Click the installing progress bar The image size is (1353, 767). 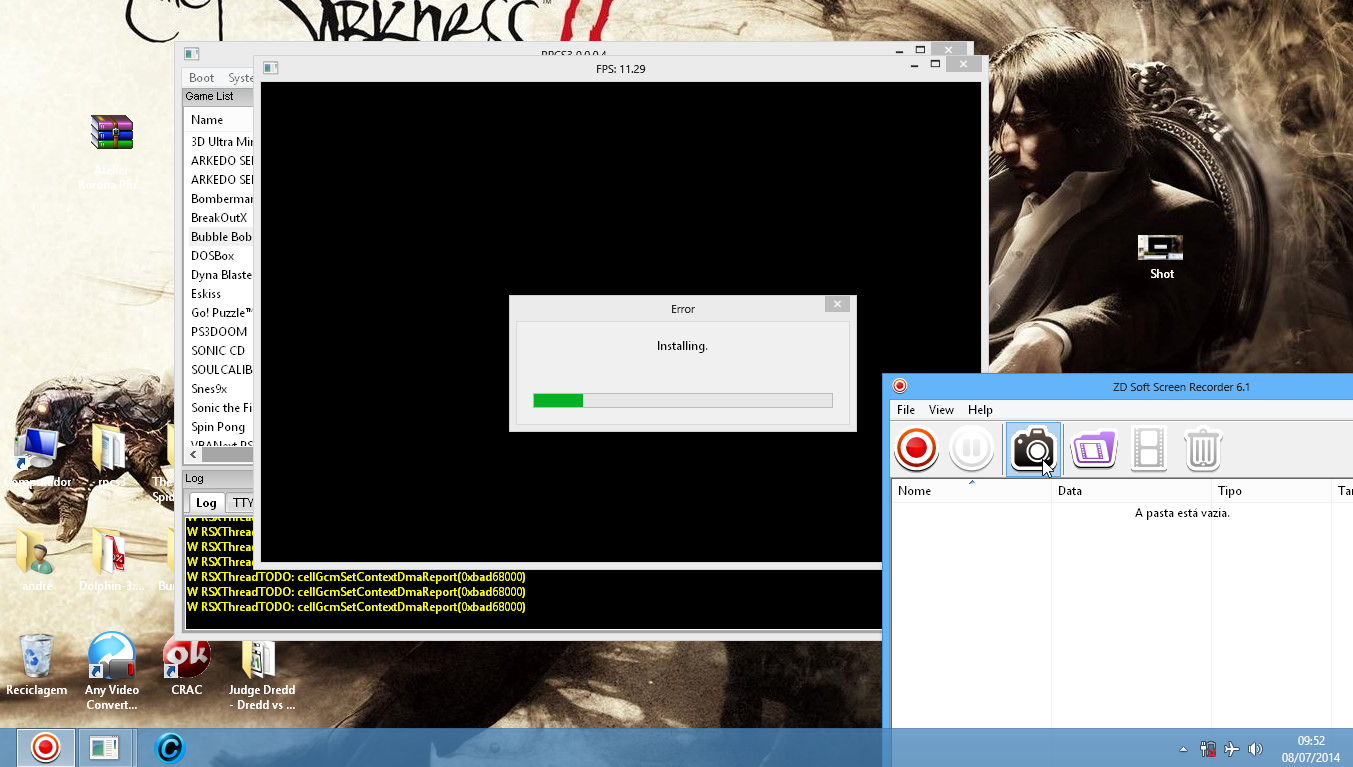[682, 400]
